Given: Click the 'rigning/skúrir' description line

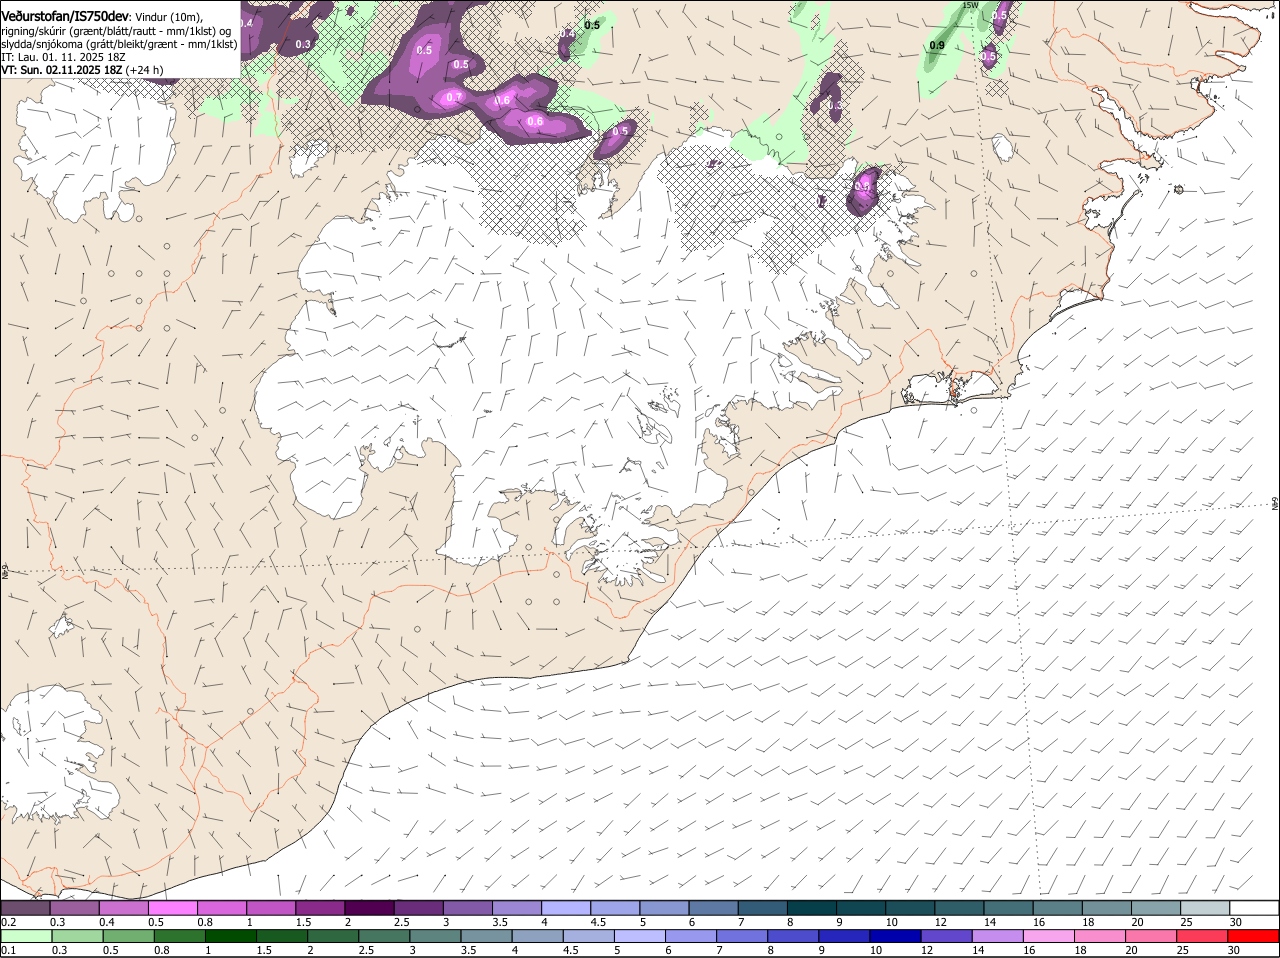Looking at the screenshot, I should click(116, 31).
